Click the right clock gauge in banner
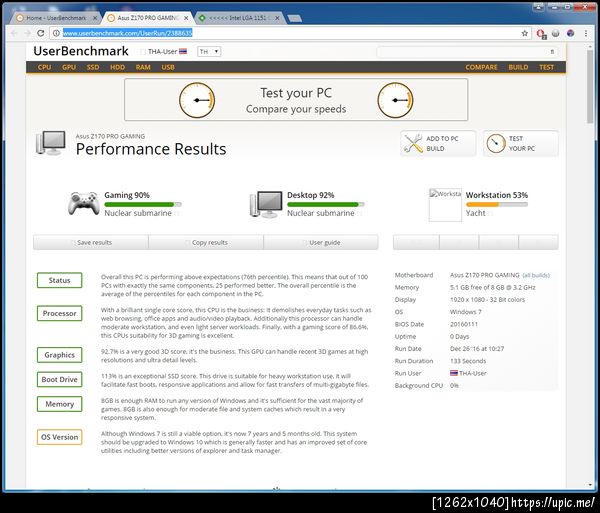 click(x=395, y=100)
